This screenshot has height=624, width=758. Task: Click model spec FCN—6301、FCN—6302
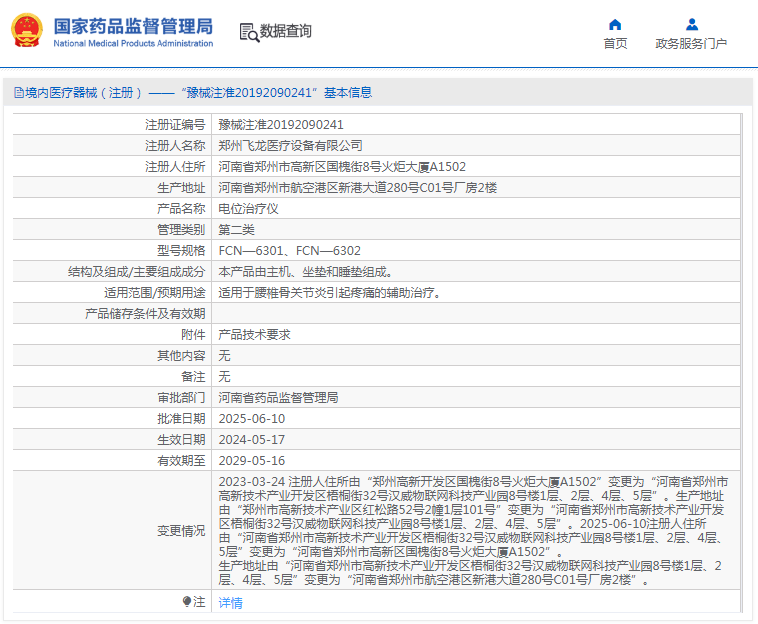click(x=290, y=251)
